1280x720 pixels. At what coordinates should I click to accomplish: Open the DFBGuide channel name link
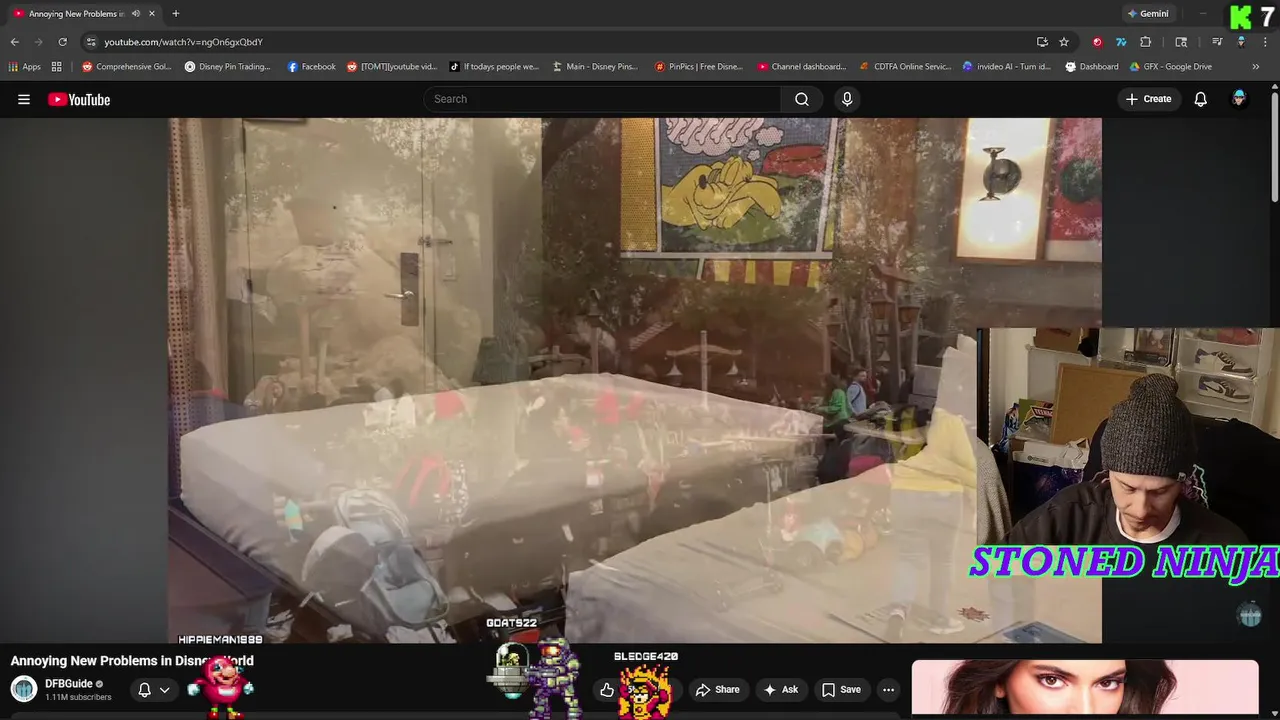[x=69, y=684]
